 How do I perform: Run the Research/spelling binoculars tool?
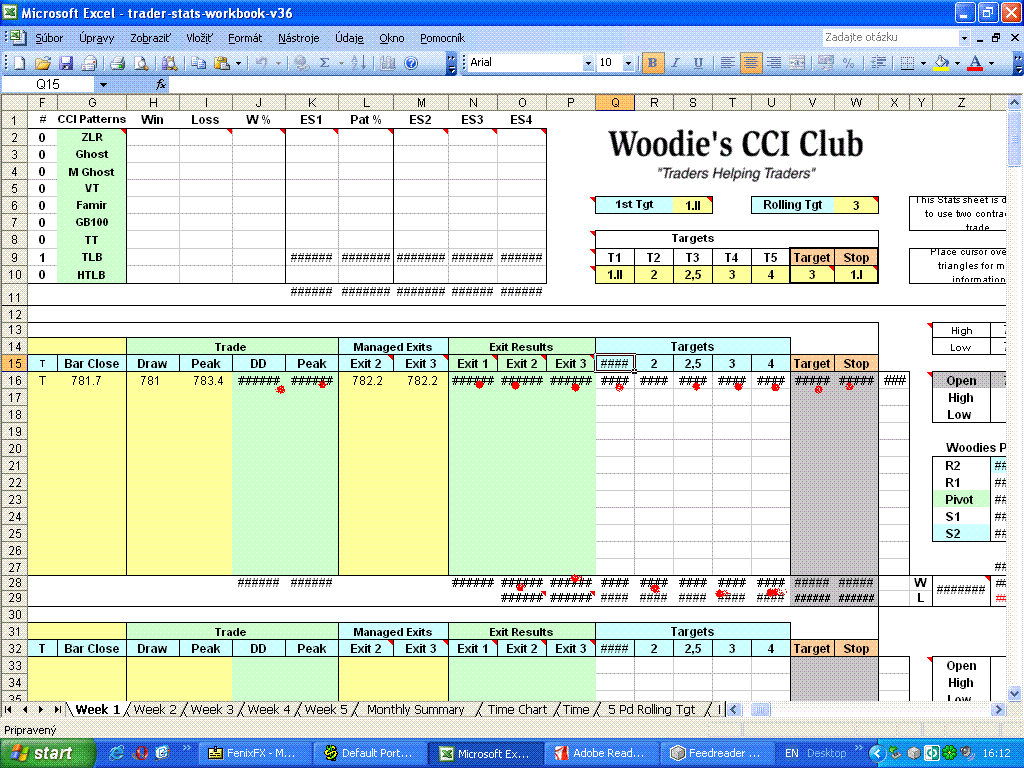pos(169,63)
